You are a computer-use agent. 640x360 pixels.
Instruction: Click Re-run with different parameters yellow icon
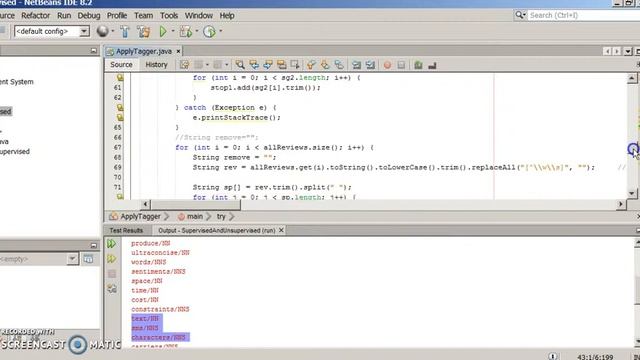(x=111, y=259)
